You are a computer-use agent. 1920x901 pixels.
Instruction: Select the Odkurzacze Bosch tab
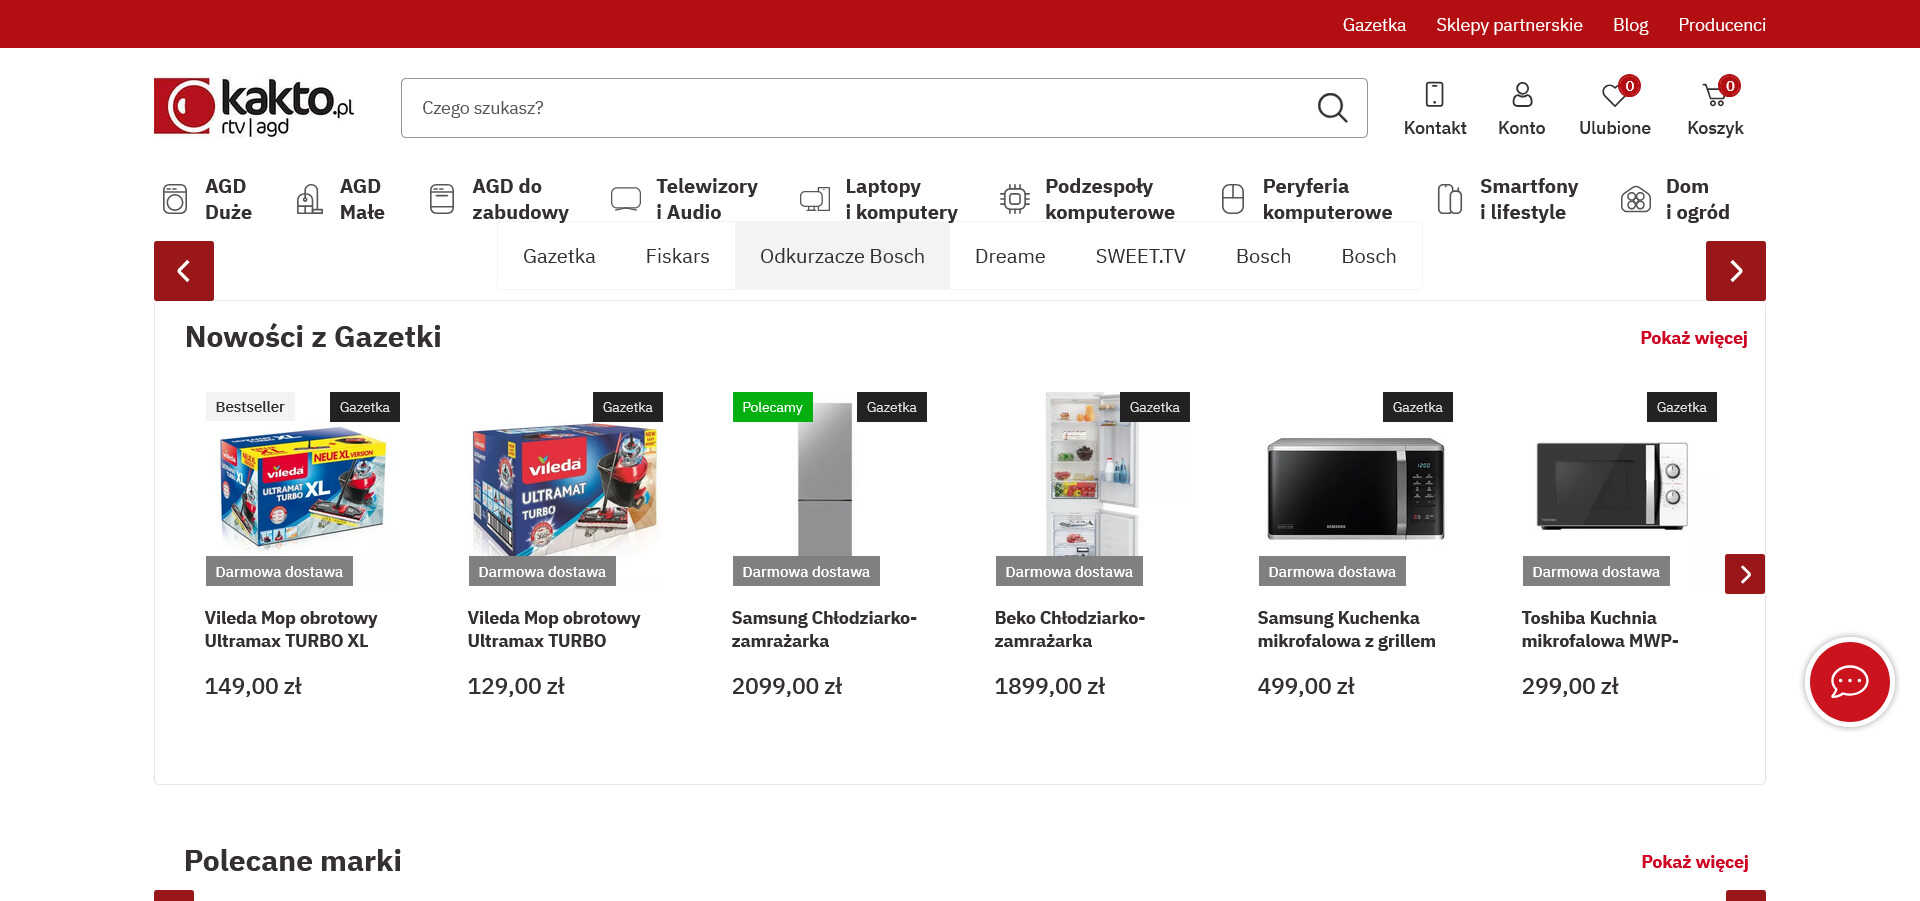point(842,256)
